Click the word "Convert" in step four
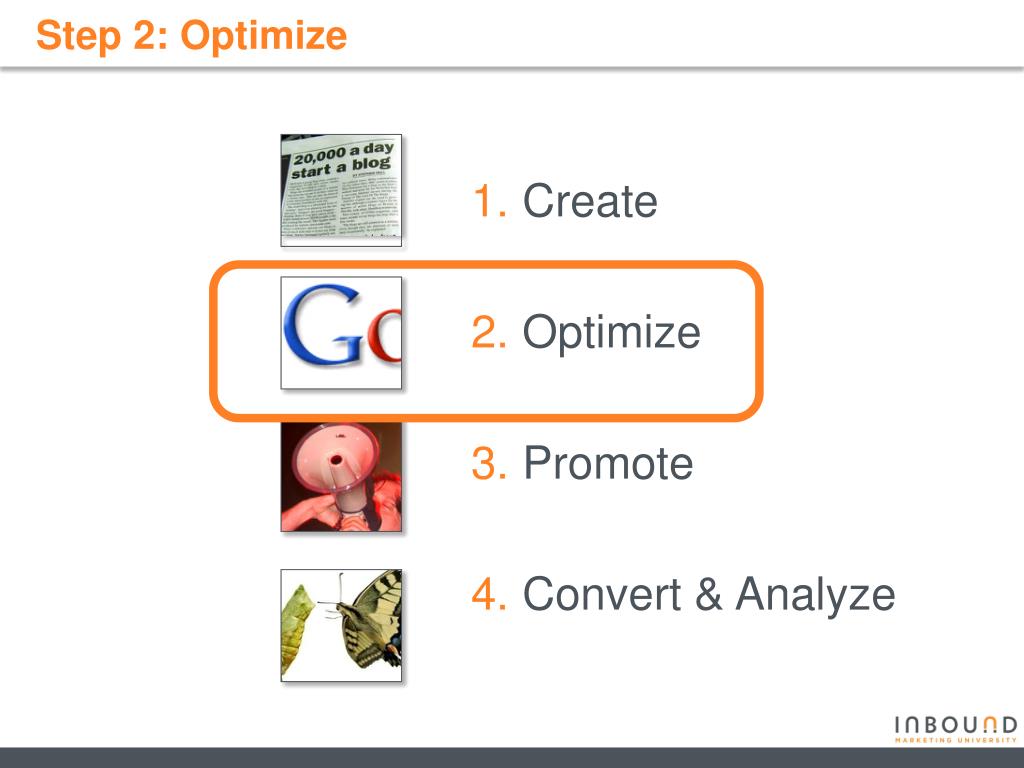The image size is (1024, 768). coord(597,594)
